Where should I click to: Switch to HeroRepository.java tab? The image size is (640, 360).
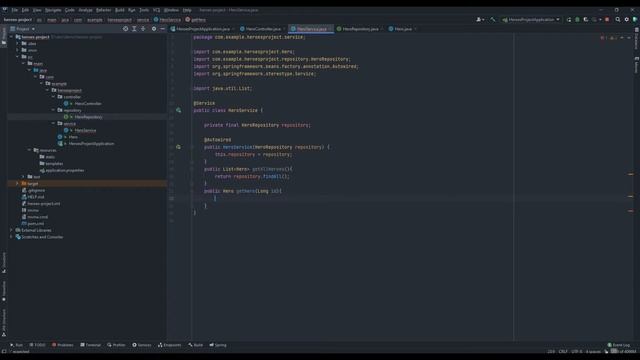(x=360, y=29)
